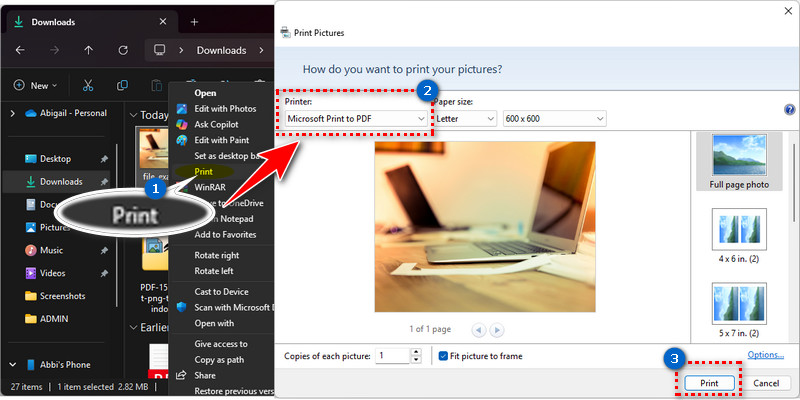
Task: Choose Add to Favorites in context menu
Action: tap(225, 235)
